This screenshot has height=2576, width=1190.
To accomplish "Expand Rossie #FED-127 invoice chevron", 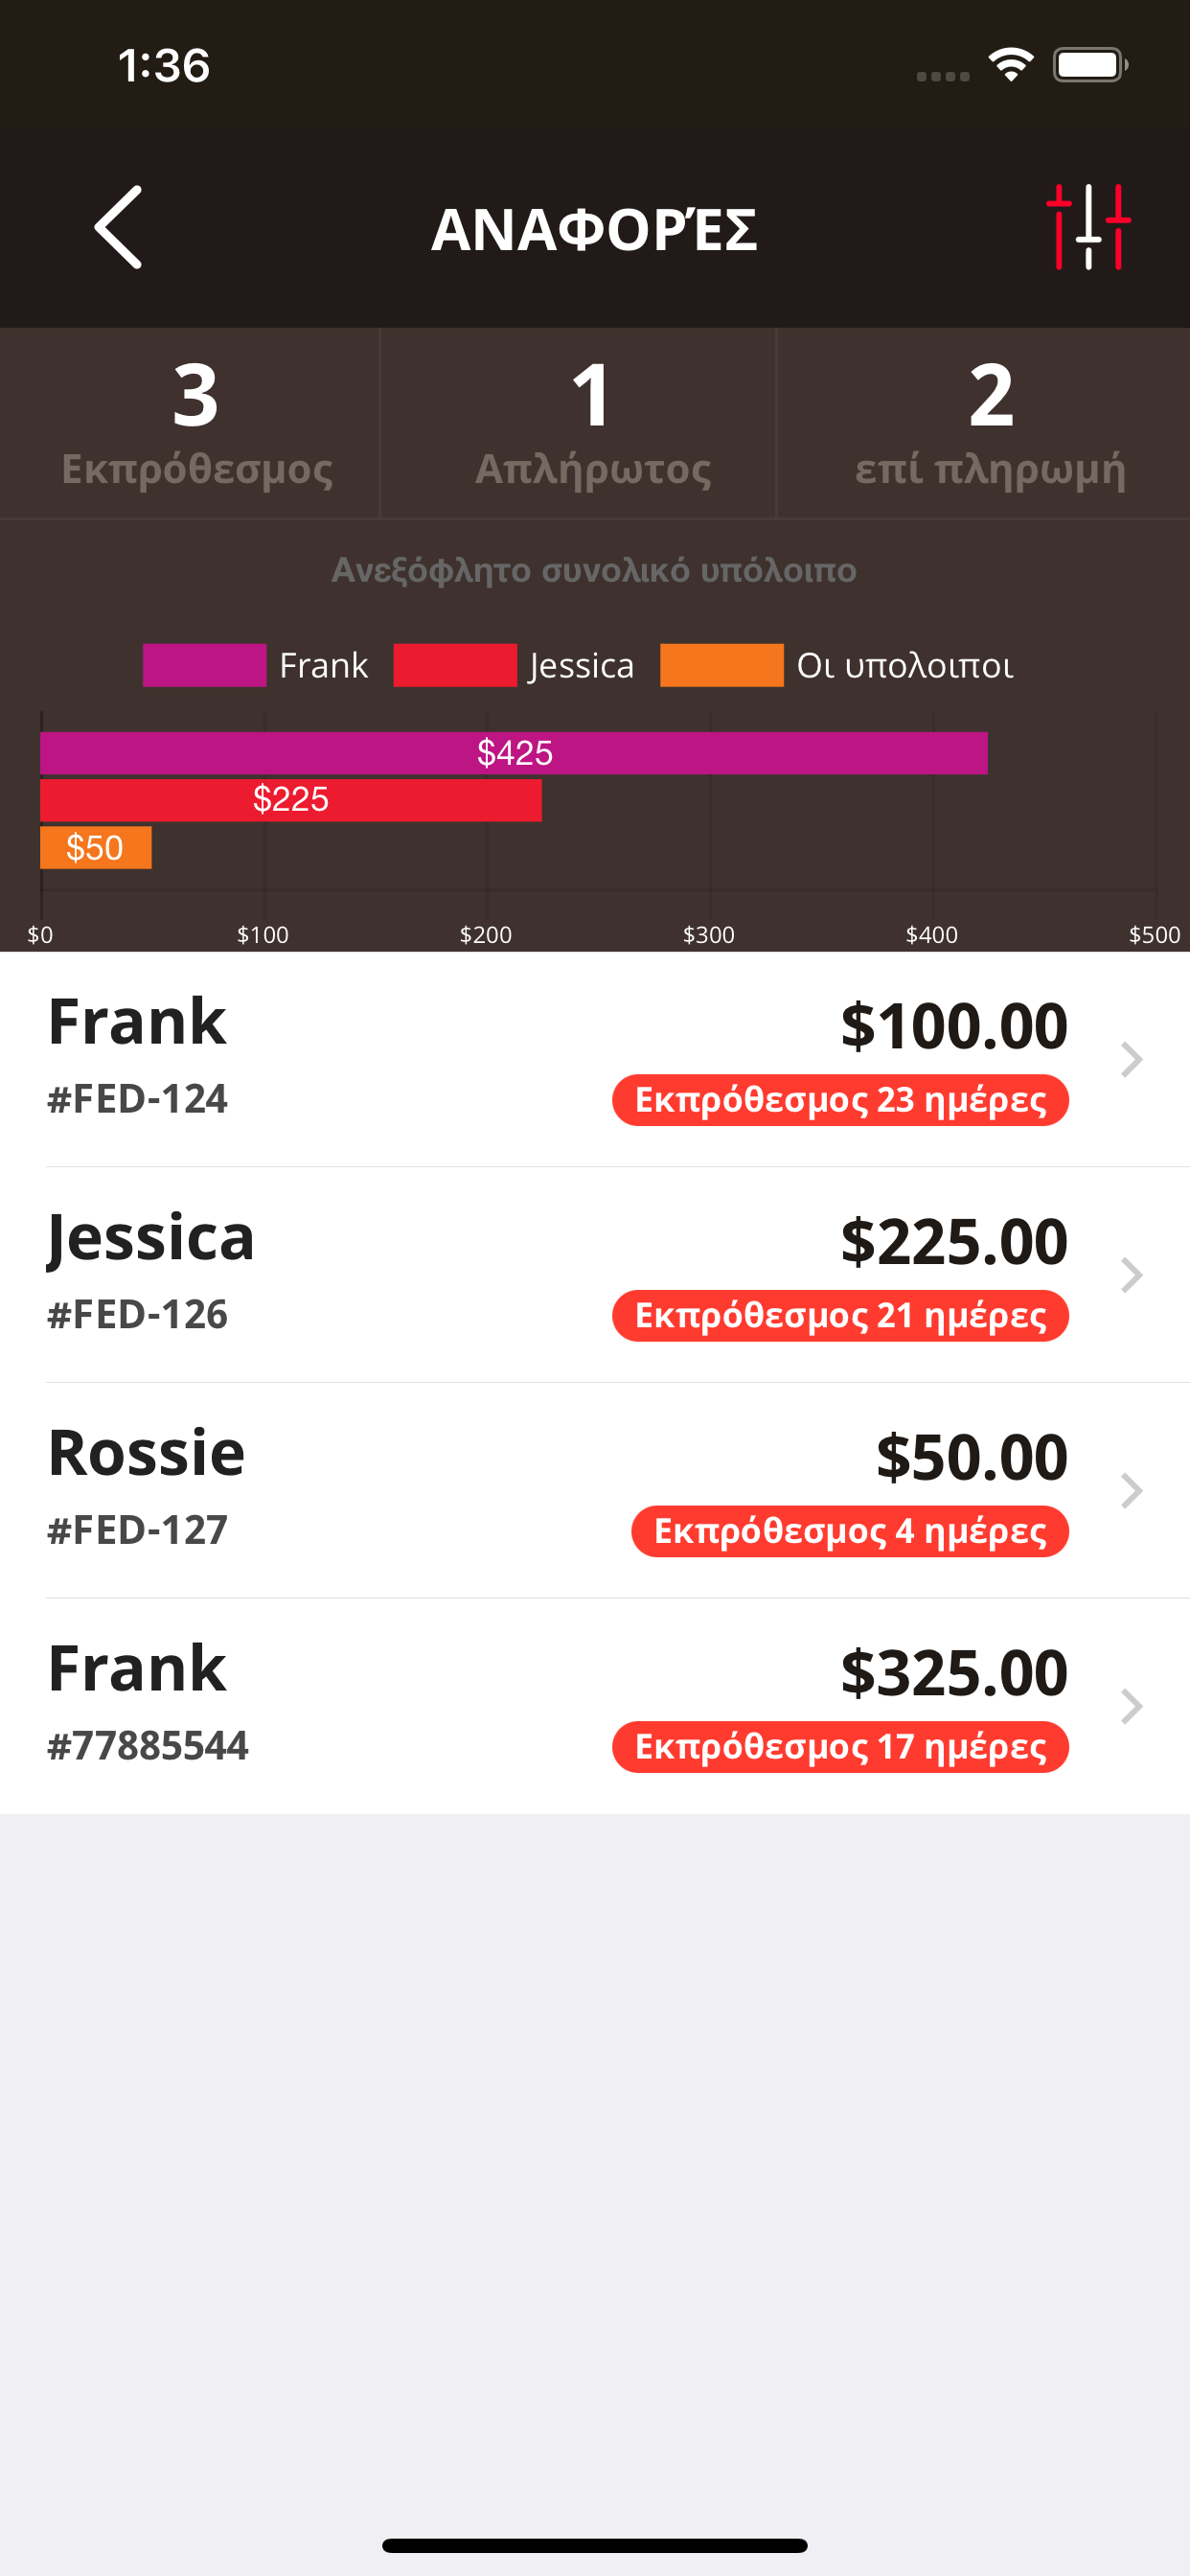I will point(1131,1491).
